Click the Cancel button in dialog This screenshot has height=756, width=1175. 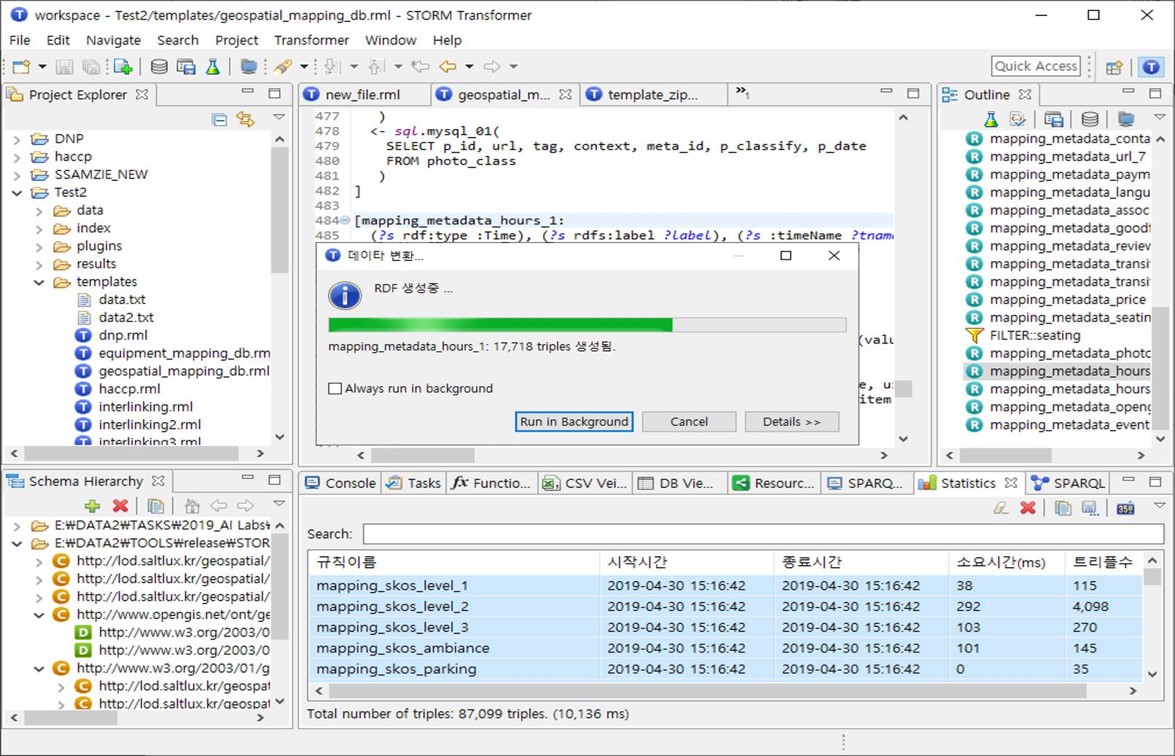pos(689,421)
